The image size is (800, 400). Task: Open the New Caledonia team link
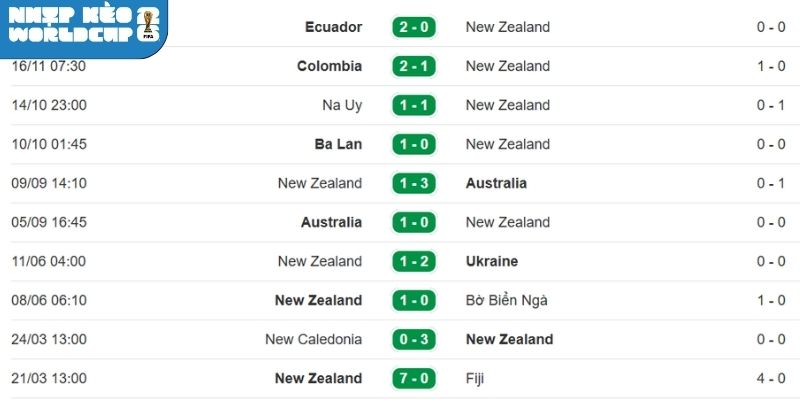[x=313, y=339]
